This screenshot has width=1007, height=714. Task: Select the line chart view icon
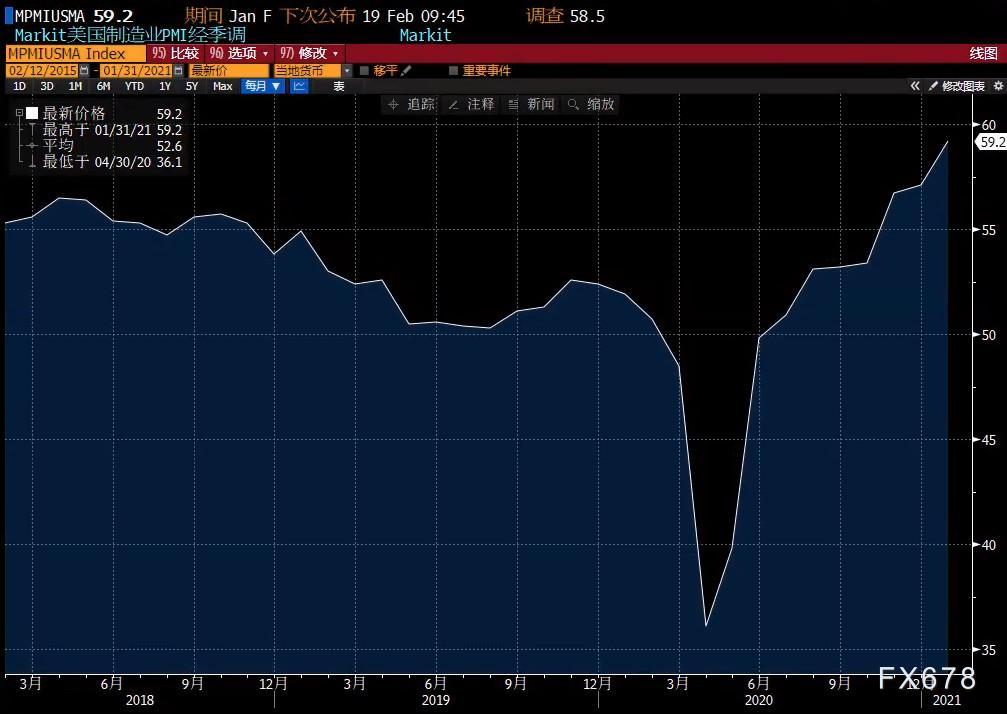pos(299,86)
